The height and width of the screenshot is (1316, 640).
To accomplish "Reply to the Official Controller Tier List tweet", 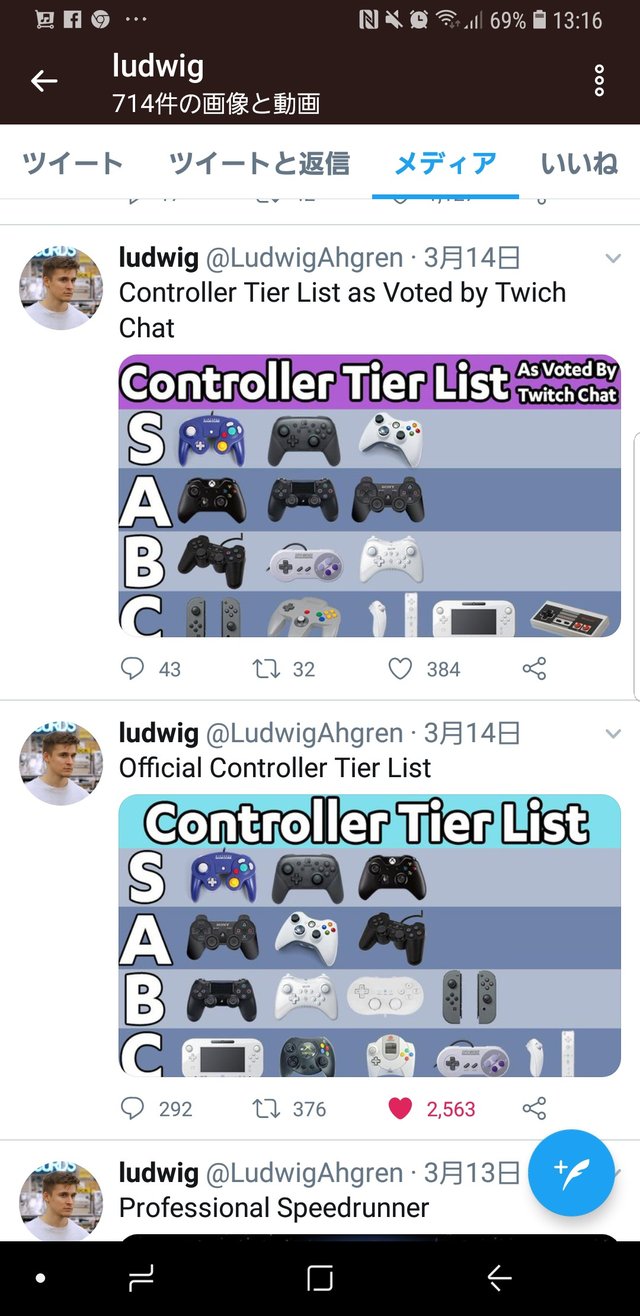I will pyautogui.click(x=132, y=1108).
